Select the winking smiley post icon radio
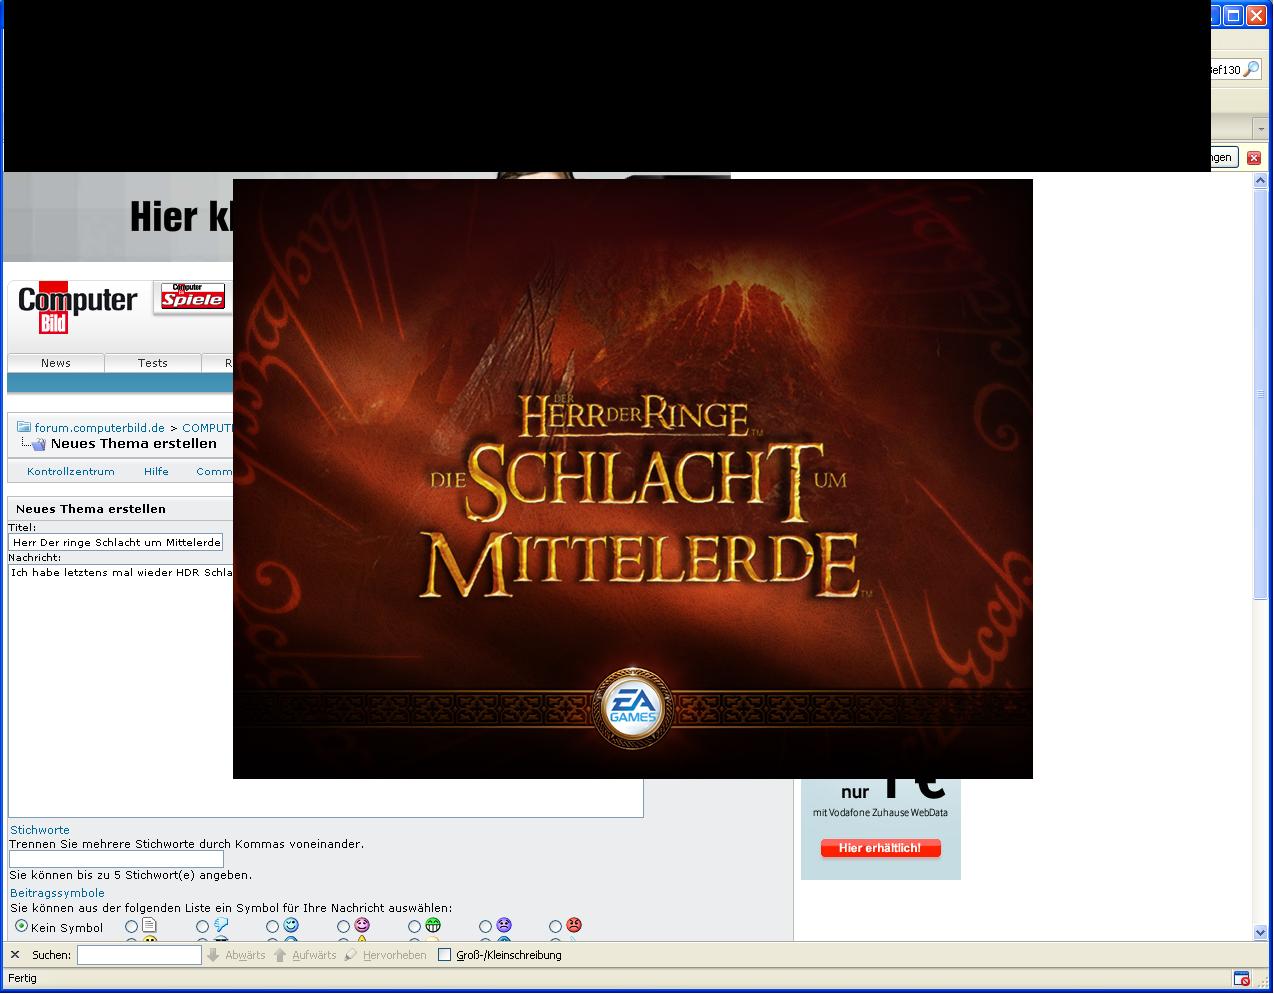The image size is (1274, 994). click(x=272, y=927)
